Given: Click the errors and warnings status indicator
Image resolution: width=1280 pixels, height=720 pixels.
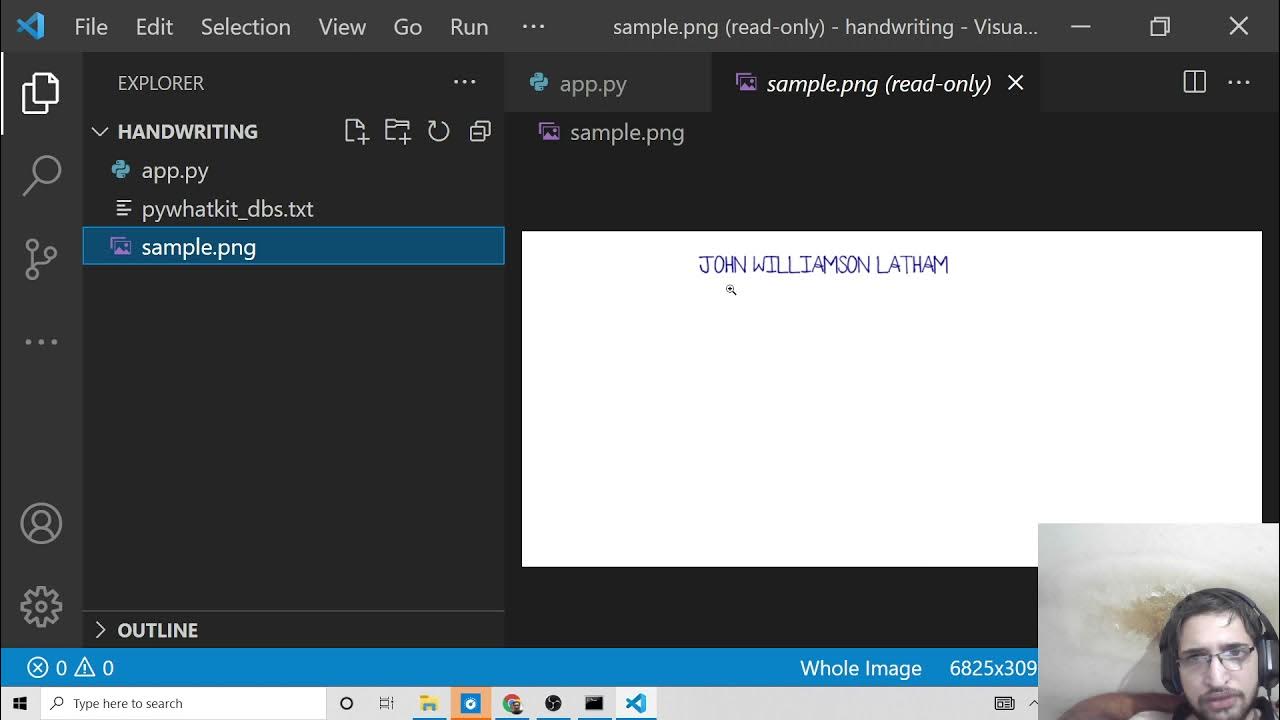Looking at the screenshot, I should coord(70,668).
